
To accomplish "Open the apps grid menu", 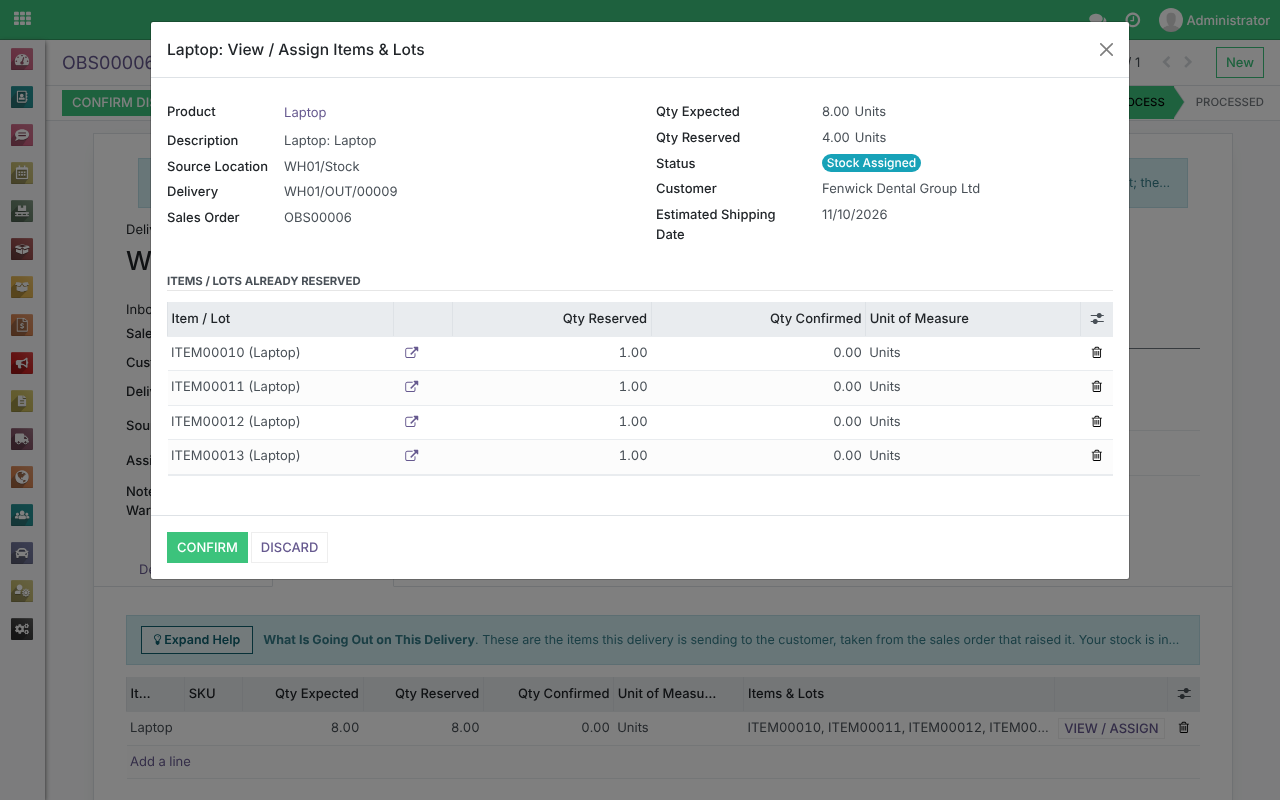I will coord(22,19).
